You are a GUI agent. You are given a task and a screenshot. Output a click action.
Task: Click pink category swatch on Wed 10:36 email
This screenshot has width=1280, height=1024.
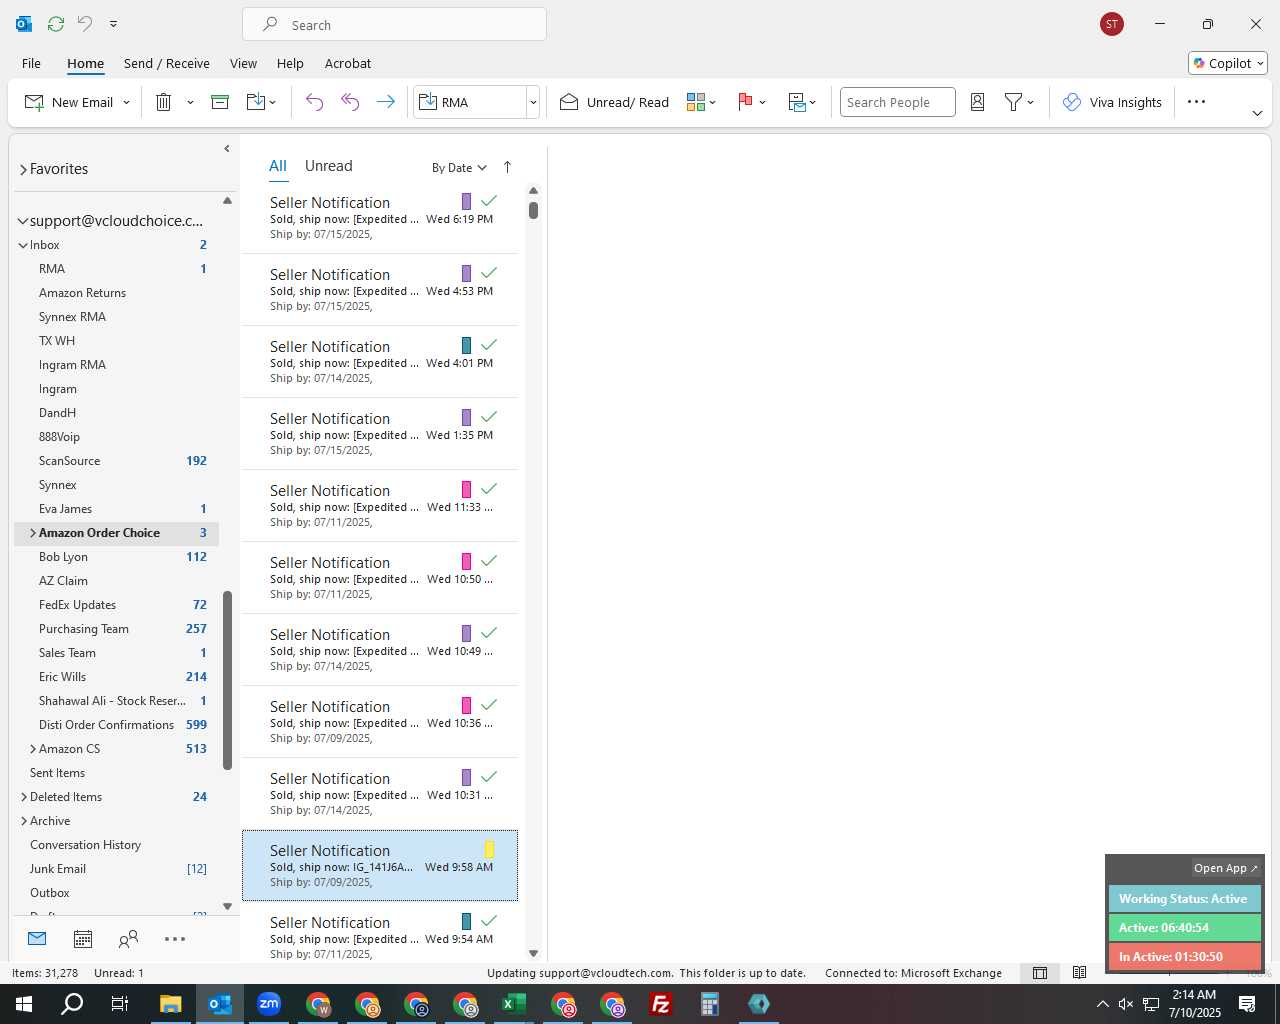click(466, 705)
